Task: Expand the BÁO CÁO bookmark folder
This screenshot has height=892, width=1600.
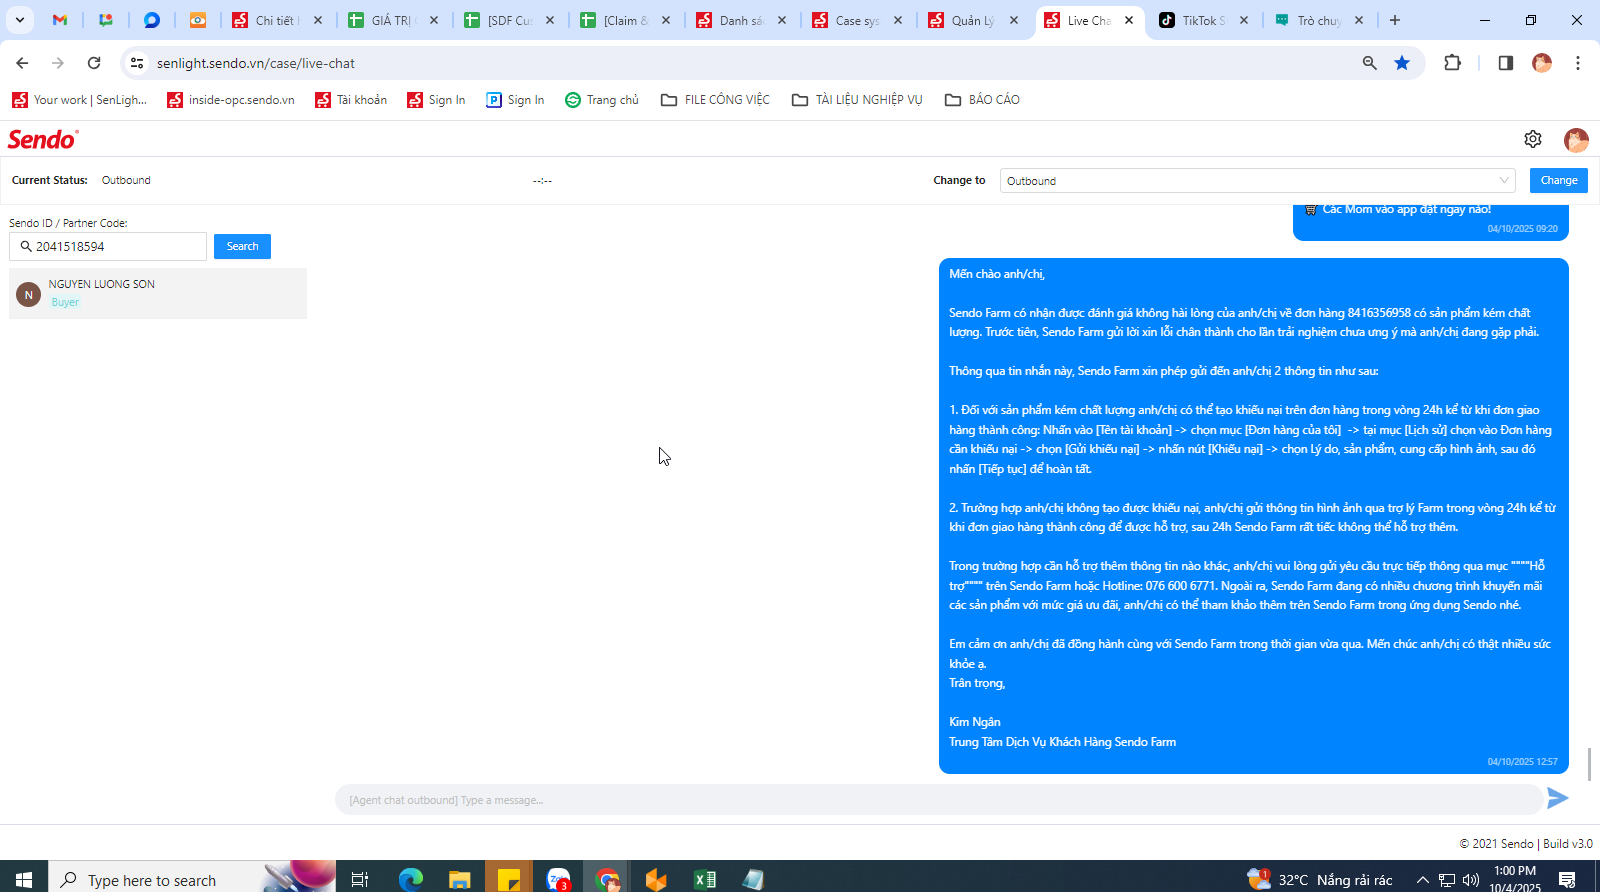Action: (x=982, y=100)
